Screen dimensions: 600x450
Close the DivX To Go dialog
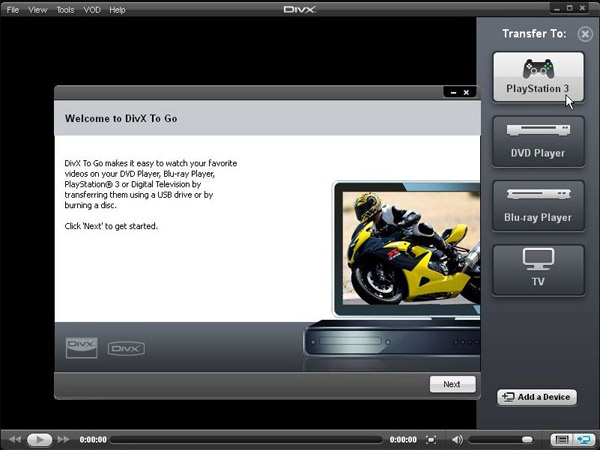click(x=466, y=92)
